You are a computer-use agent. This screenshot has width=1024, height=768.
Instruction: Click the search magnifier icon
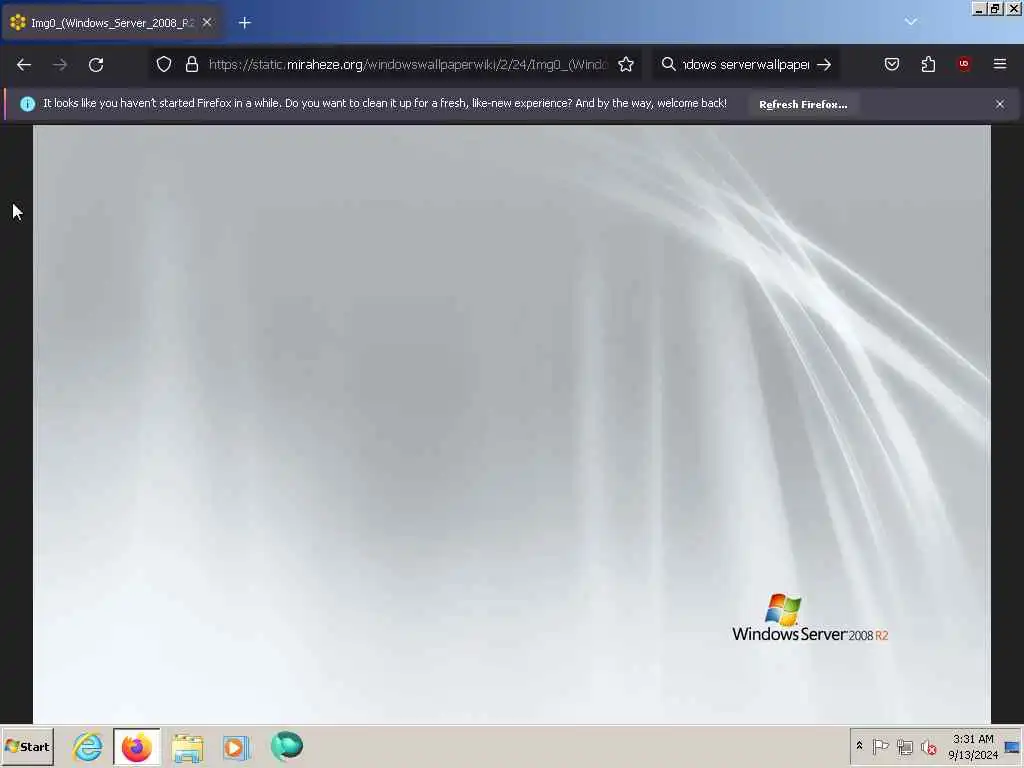pos(668,64)
